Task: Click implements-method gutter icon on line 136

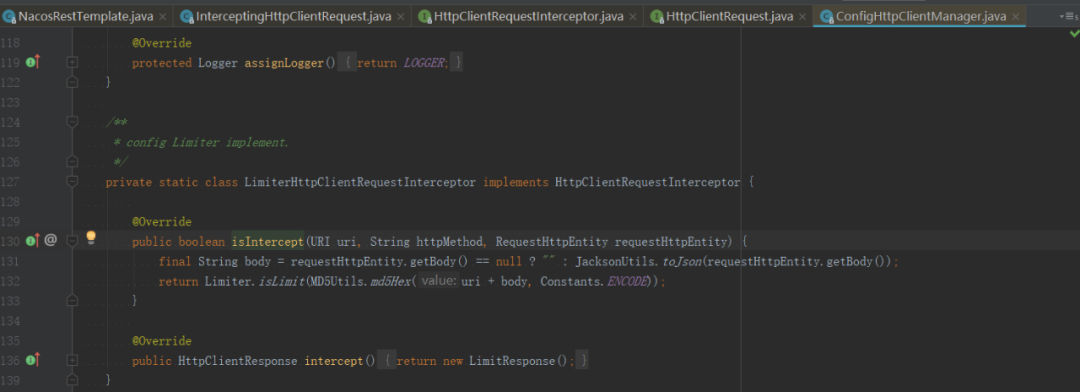Action: click(32, 360)
